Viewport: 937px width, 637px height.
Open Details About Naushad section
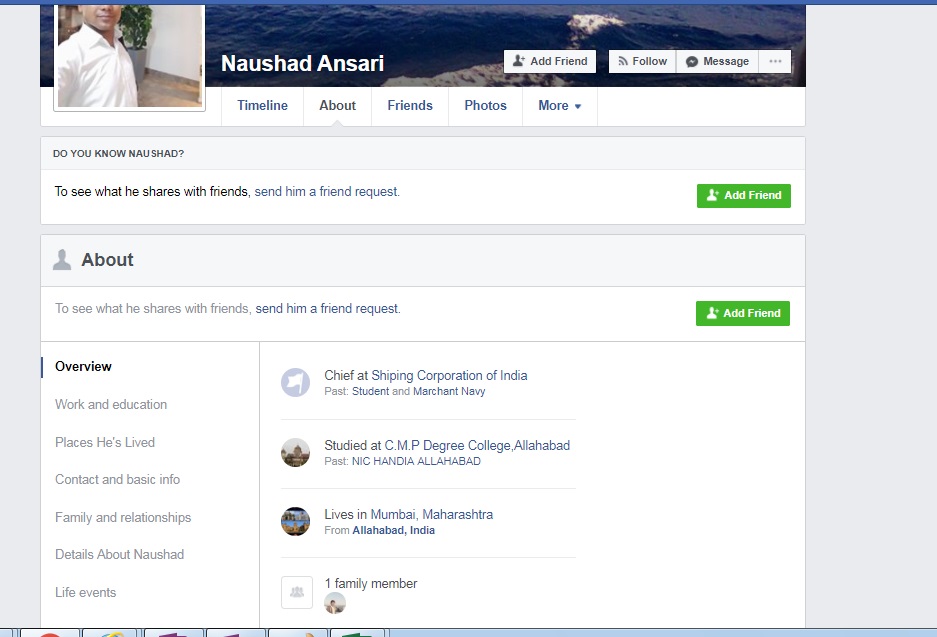[x=120, y=555]
